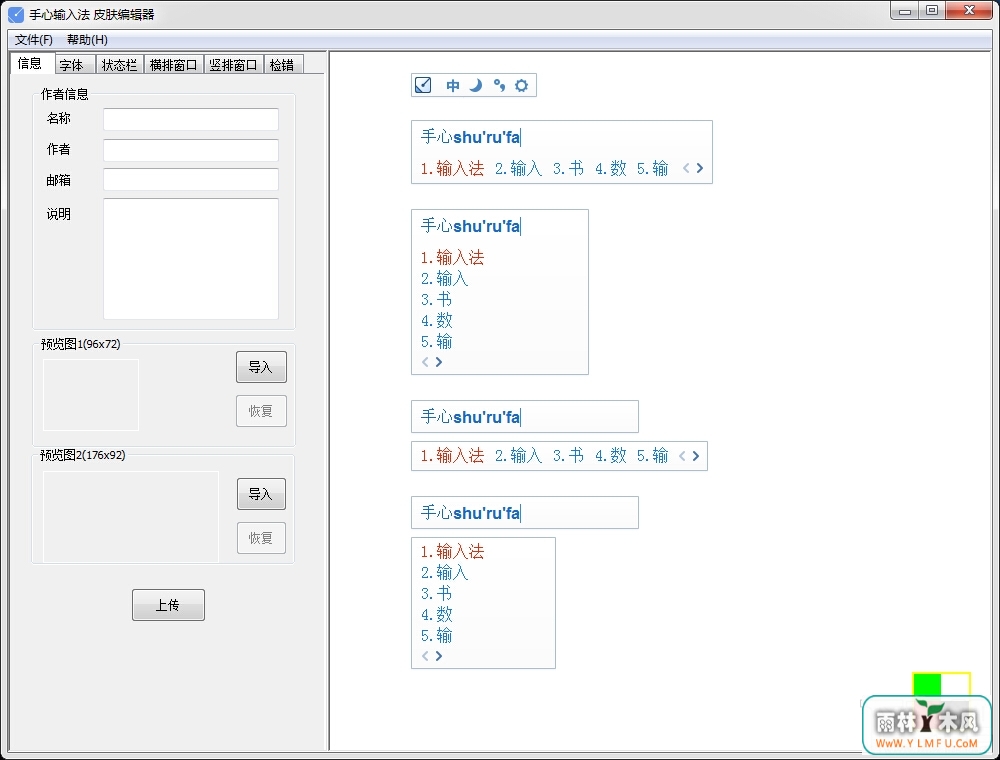1000x760 pixels.
Task: Click composition box above the bottom vertical candidate list
Action: [x=525, y=513]
